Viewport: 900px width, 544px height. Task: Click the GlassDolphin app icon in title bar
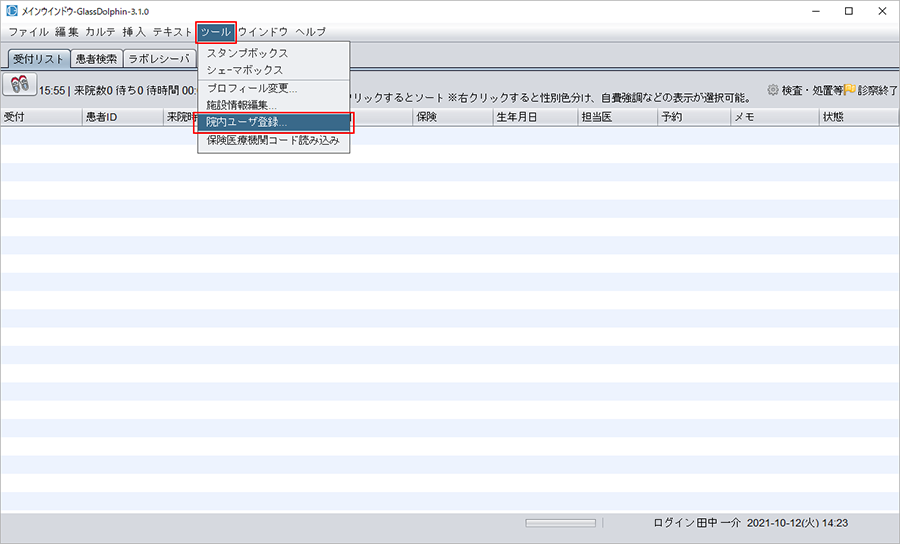pyautogui.click(x=11, y=11)
